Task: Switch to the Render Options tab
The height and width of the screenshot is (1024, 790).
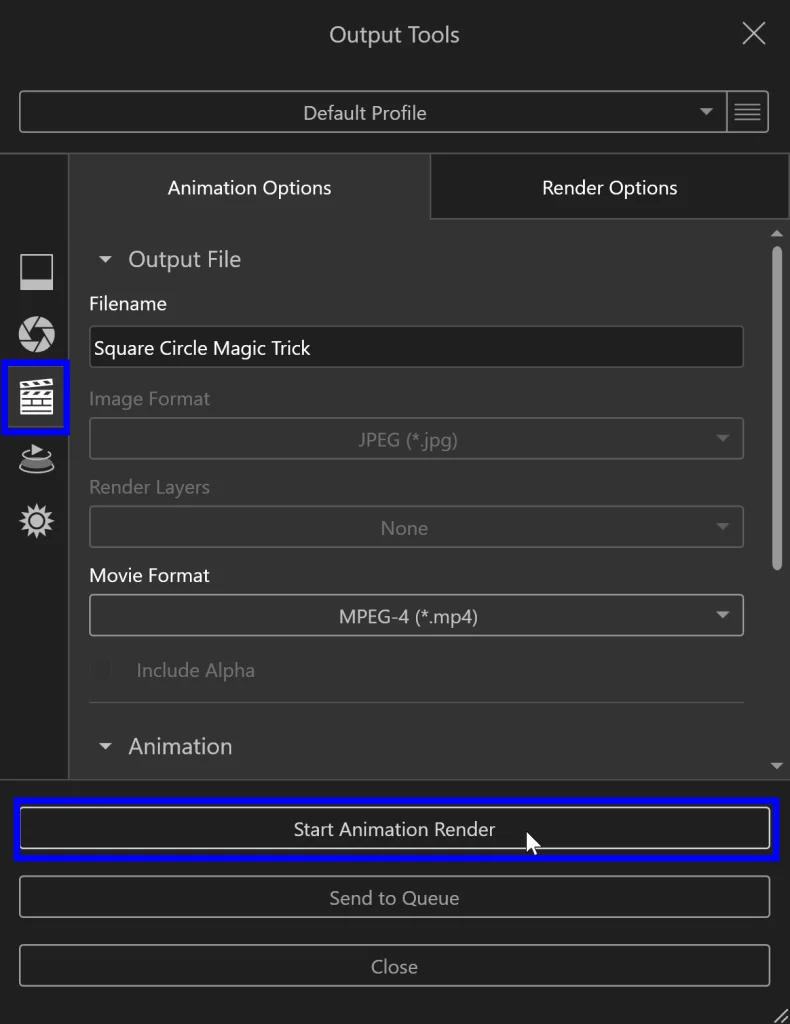Action: pyautogui.click(x=609, y=188)
